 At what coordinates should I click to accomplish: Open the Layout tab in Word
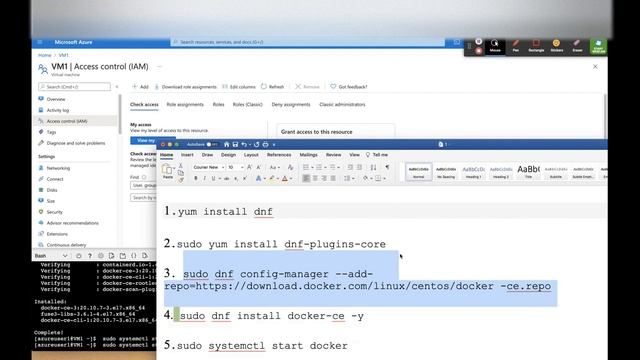pyautogui.click(x=251, y=155)
